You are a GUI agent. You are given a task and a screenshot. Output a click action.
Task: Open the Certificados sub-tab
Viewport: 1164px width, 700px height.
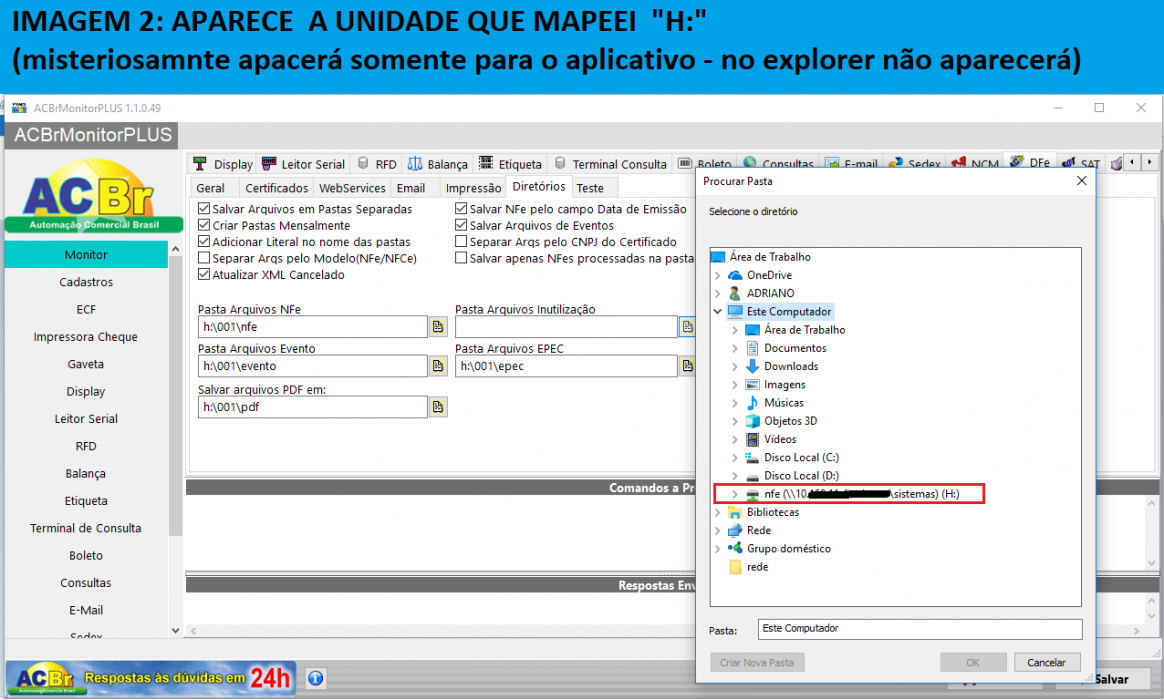(276, 189)
